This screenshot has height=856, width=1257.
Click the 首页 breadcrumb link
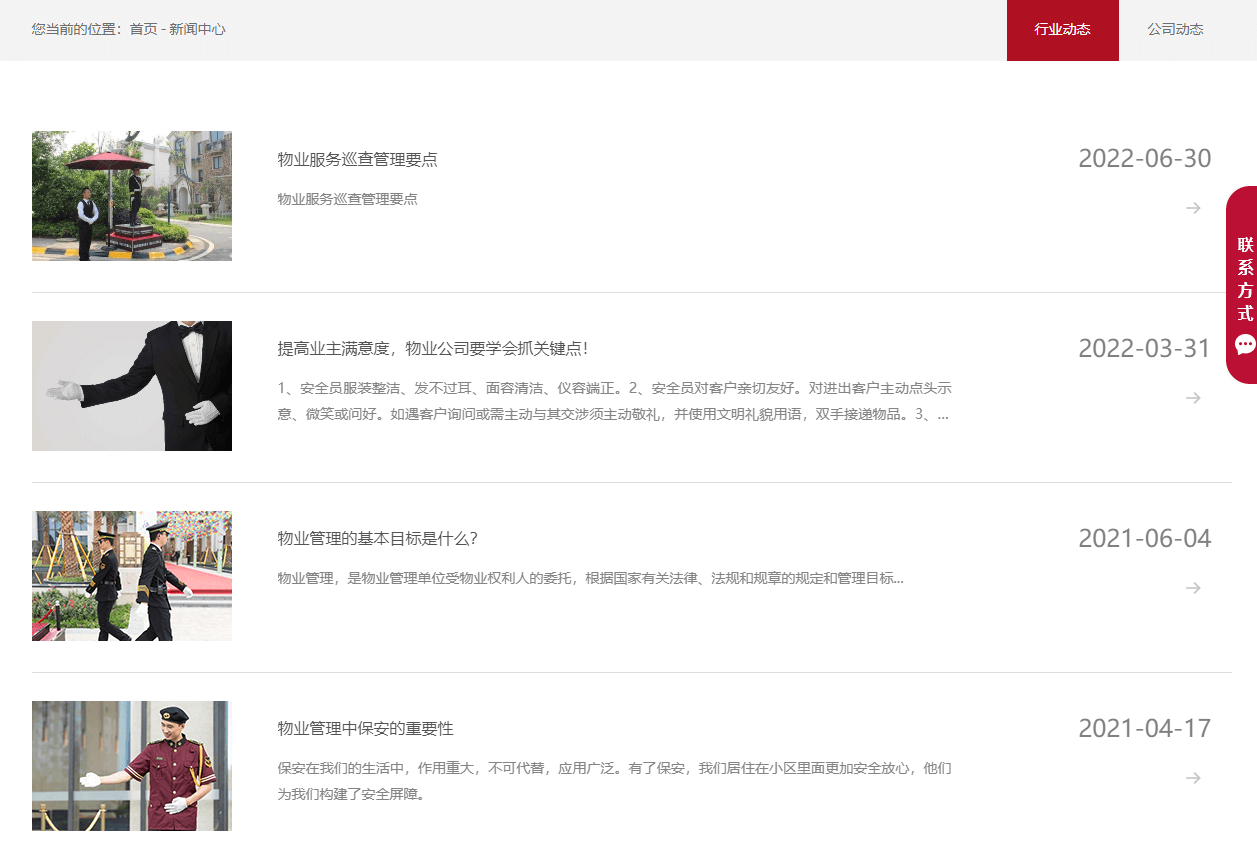(143, 30)
